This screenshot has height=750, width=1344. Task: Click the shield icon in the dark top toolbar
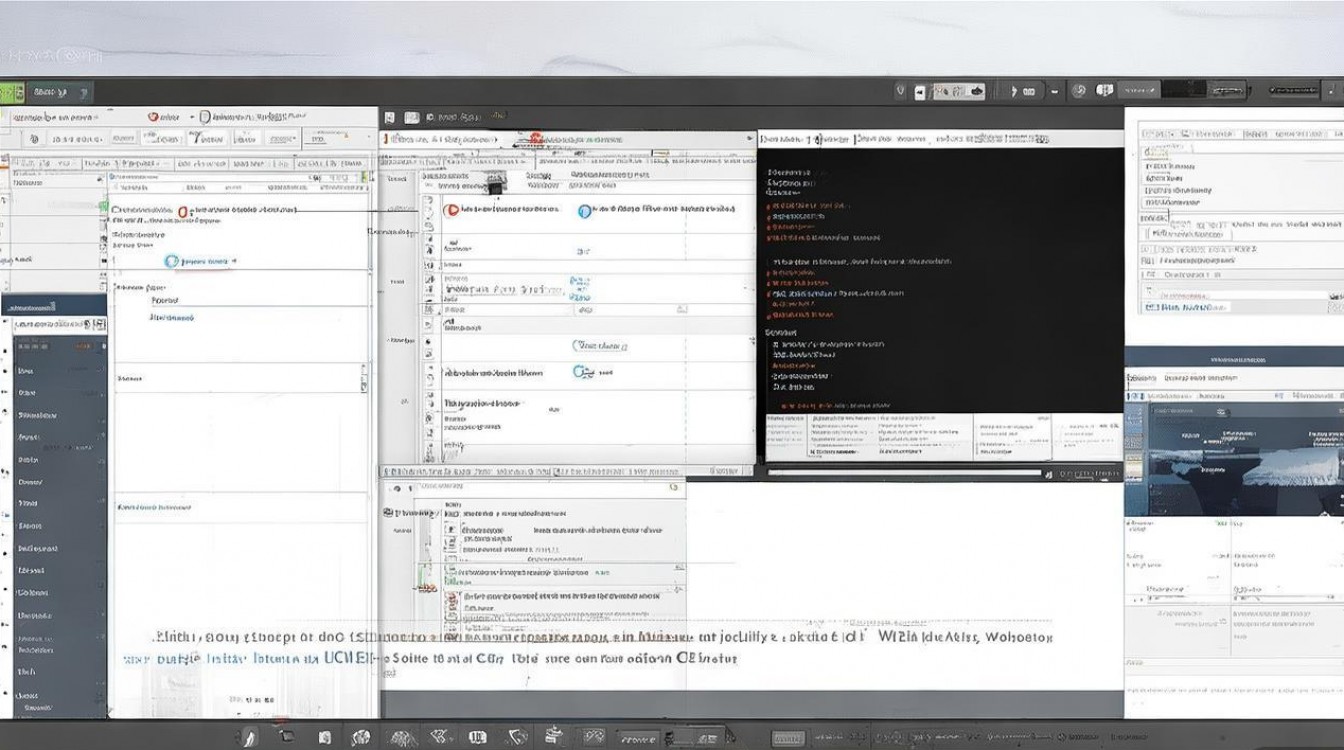pyautogui.click(x=902, y=91)
